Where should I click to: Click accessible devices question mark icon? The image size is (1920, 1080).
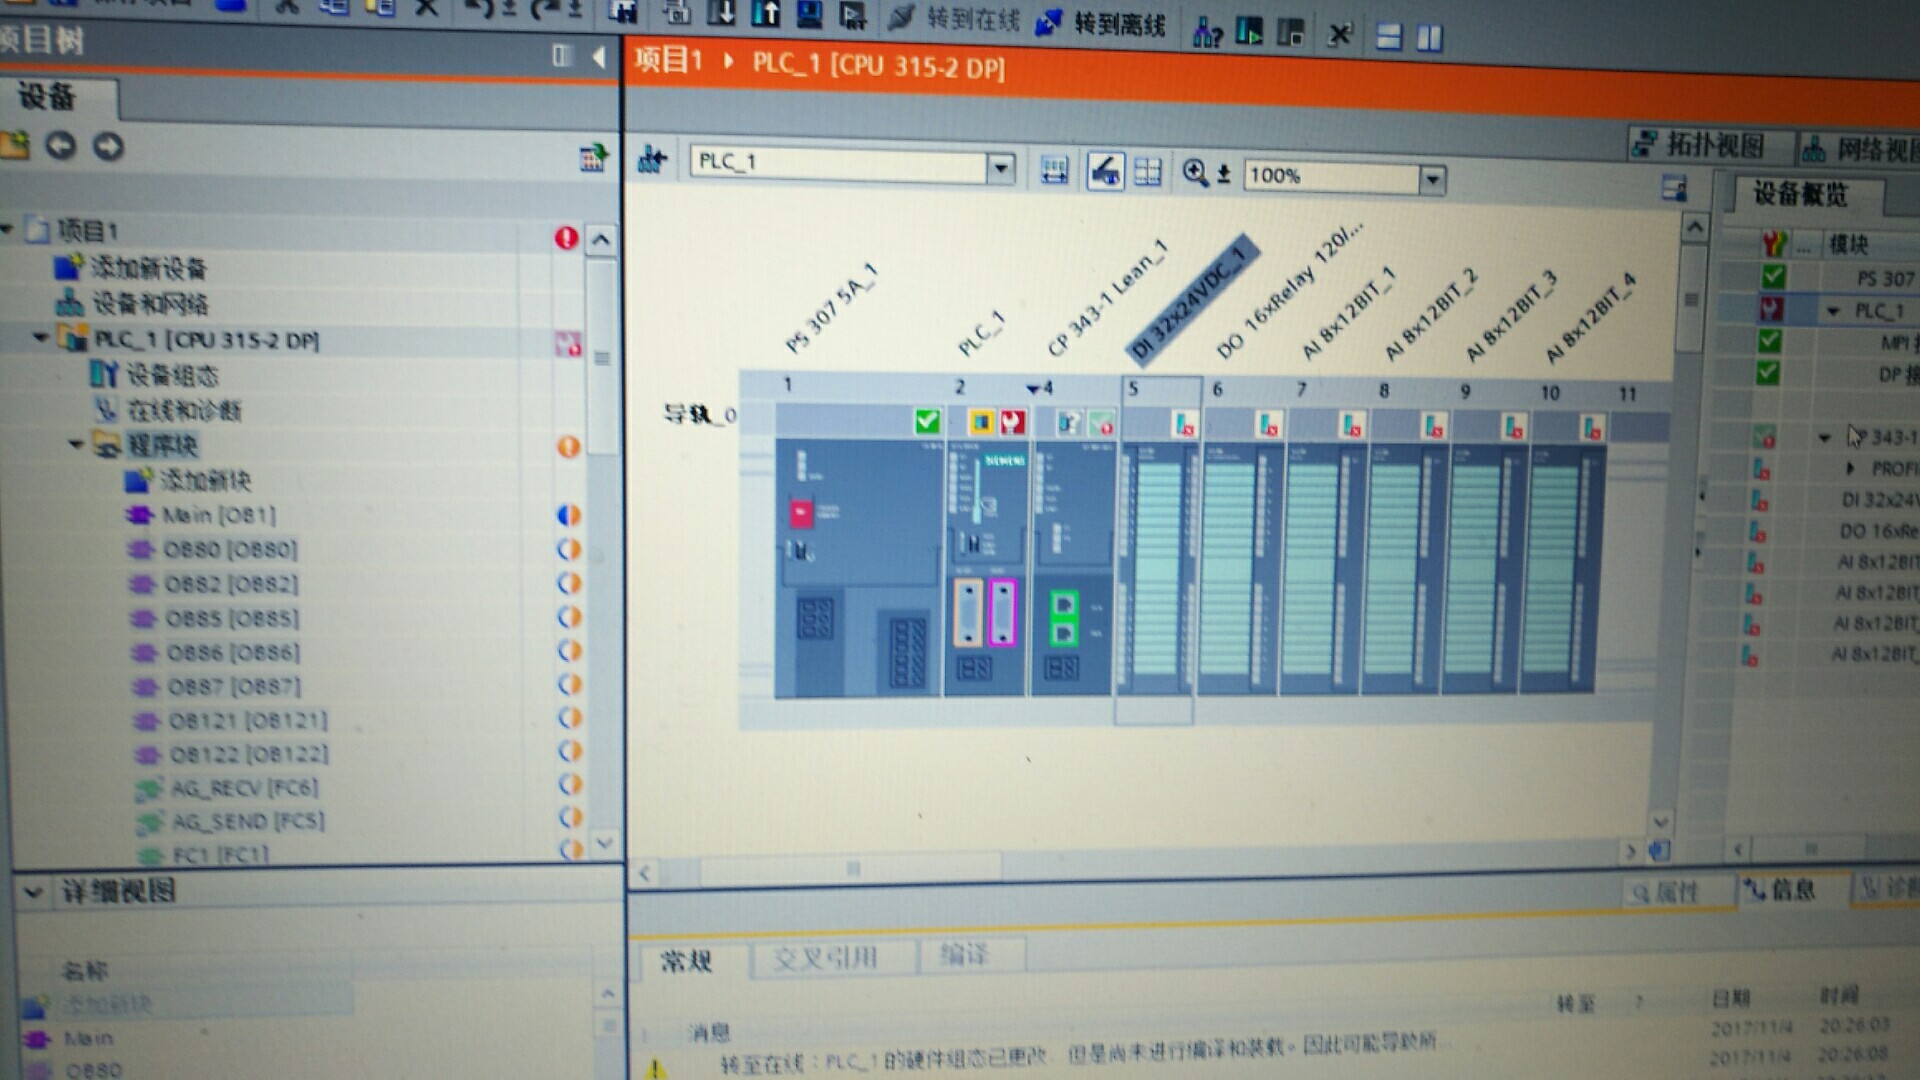1207,35
